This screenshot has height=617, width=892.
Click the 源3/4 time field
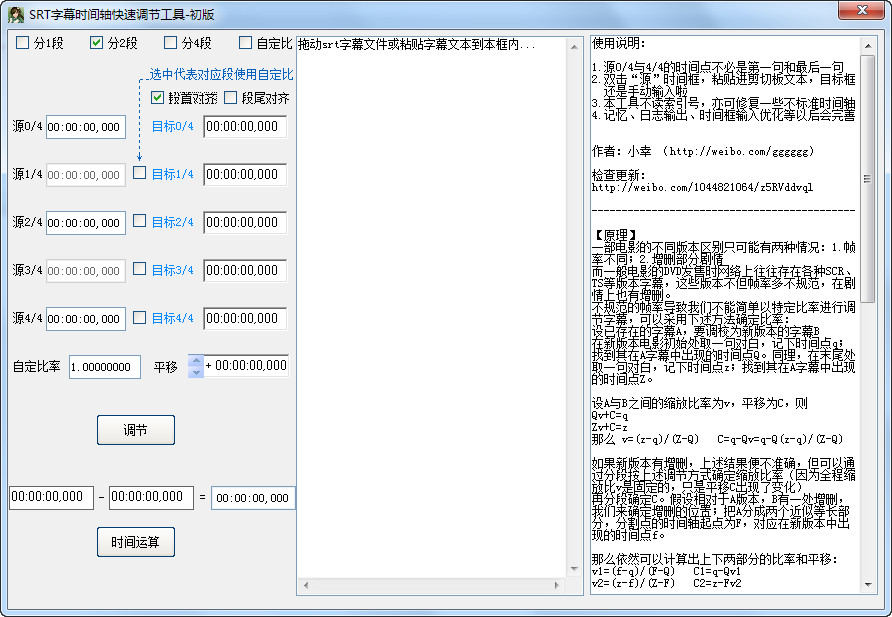[85, 271]
